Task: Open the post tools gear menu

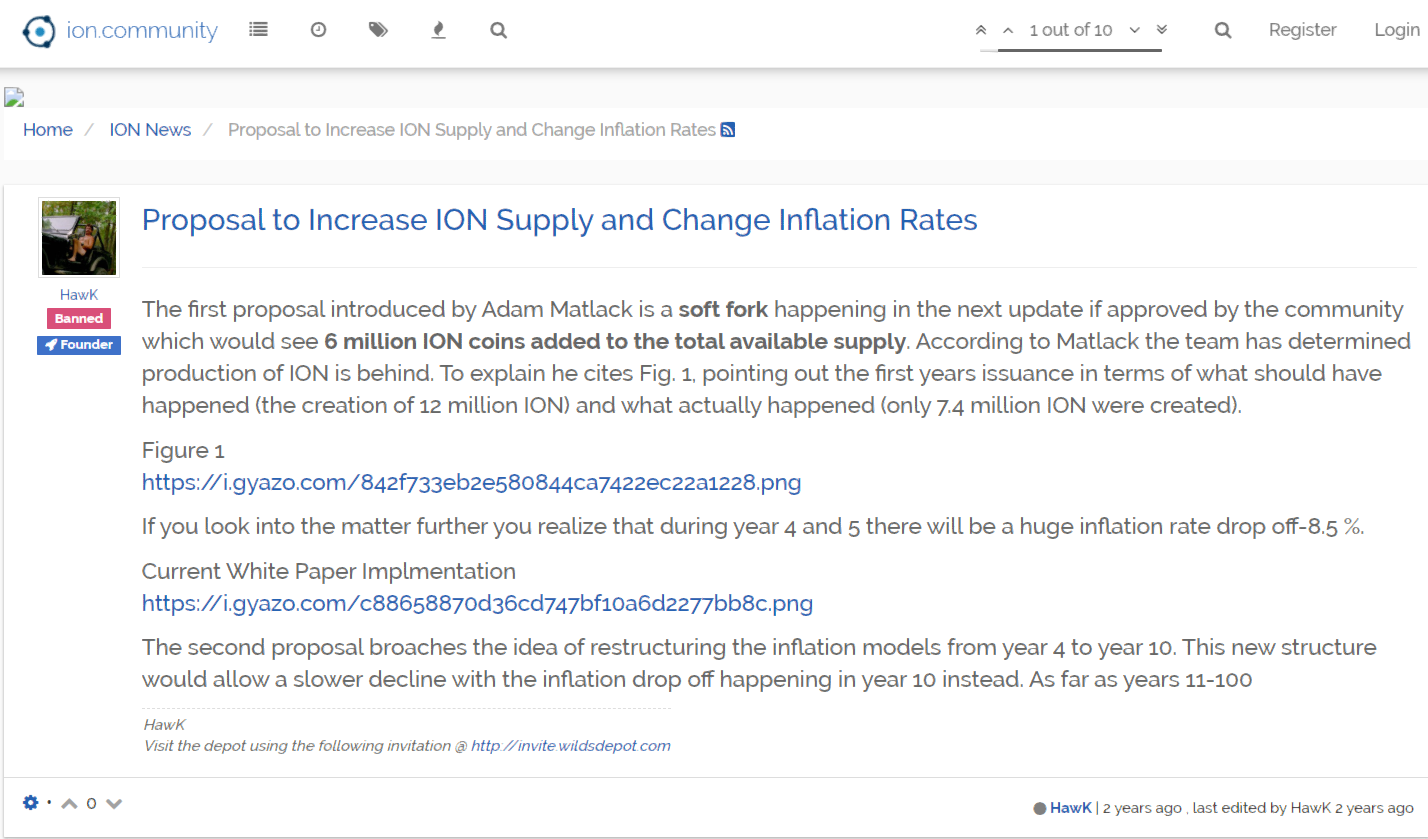Action: point(31,803)
